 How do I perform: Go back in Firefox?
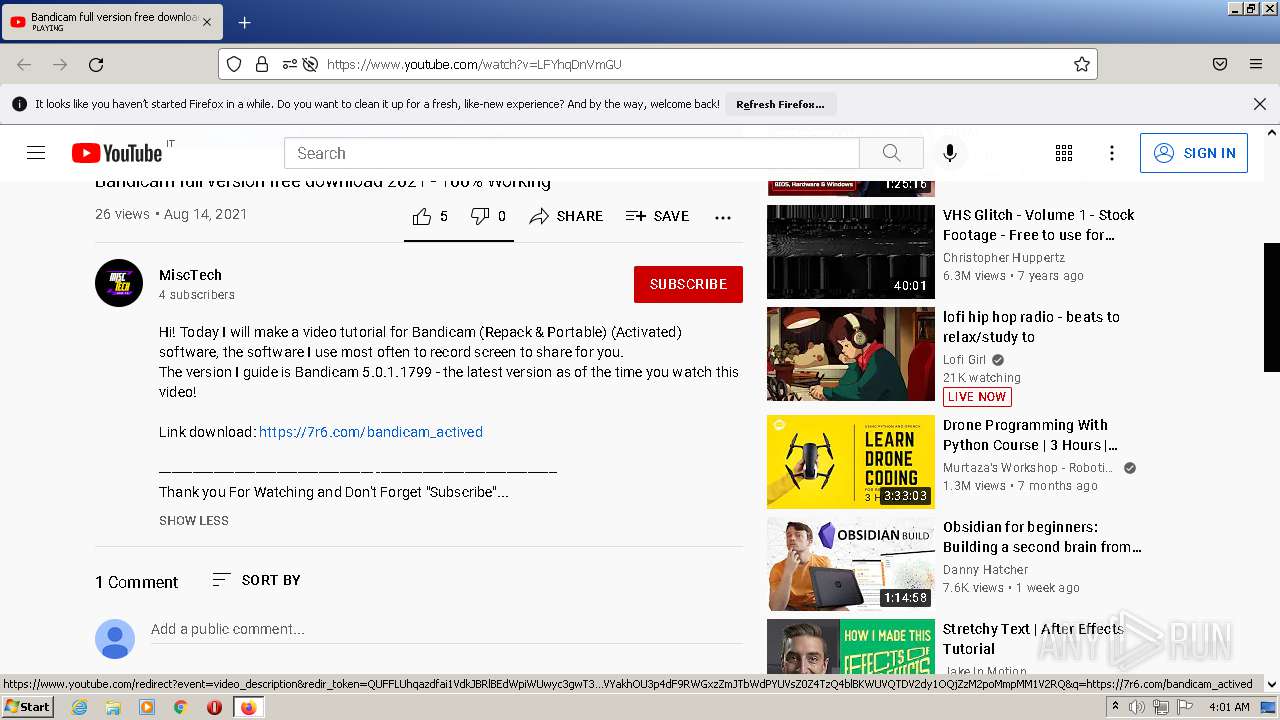pyautogui.click(x=24, y=64)
